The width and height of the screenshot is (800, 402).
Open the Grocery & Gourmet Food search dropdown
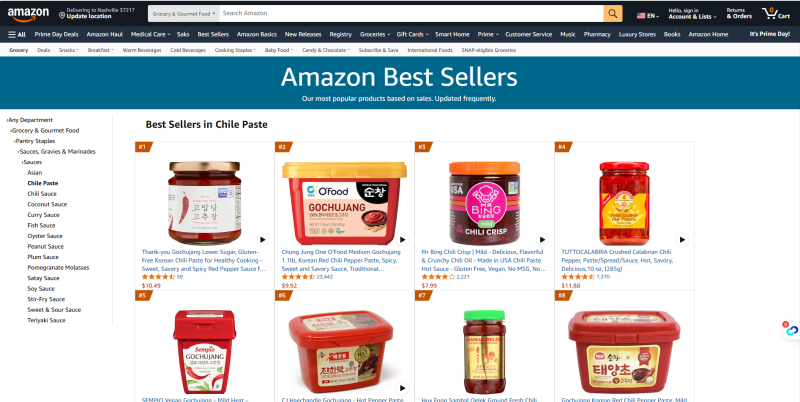tap(184, 14)
